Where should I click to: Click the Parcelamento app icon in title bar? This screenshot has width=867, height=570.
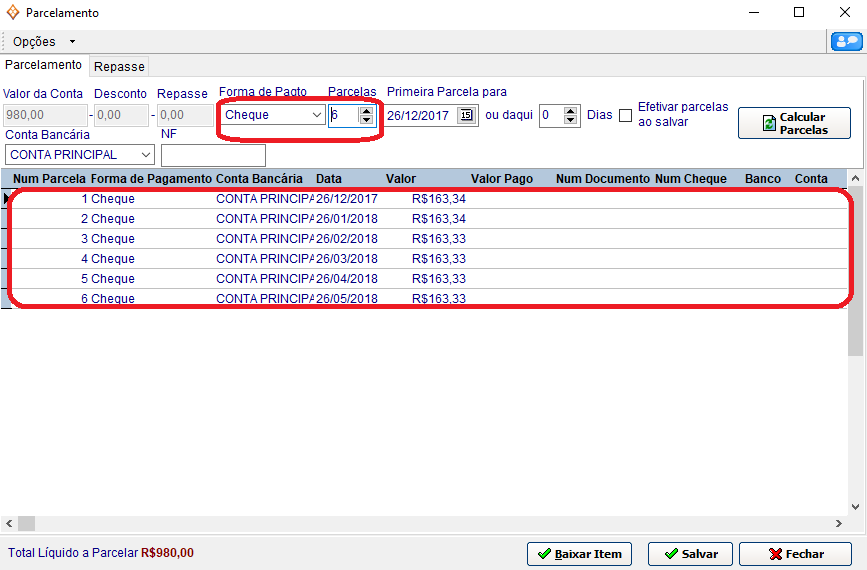12,13
